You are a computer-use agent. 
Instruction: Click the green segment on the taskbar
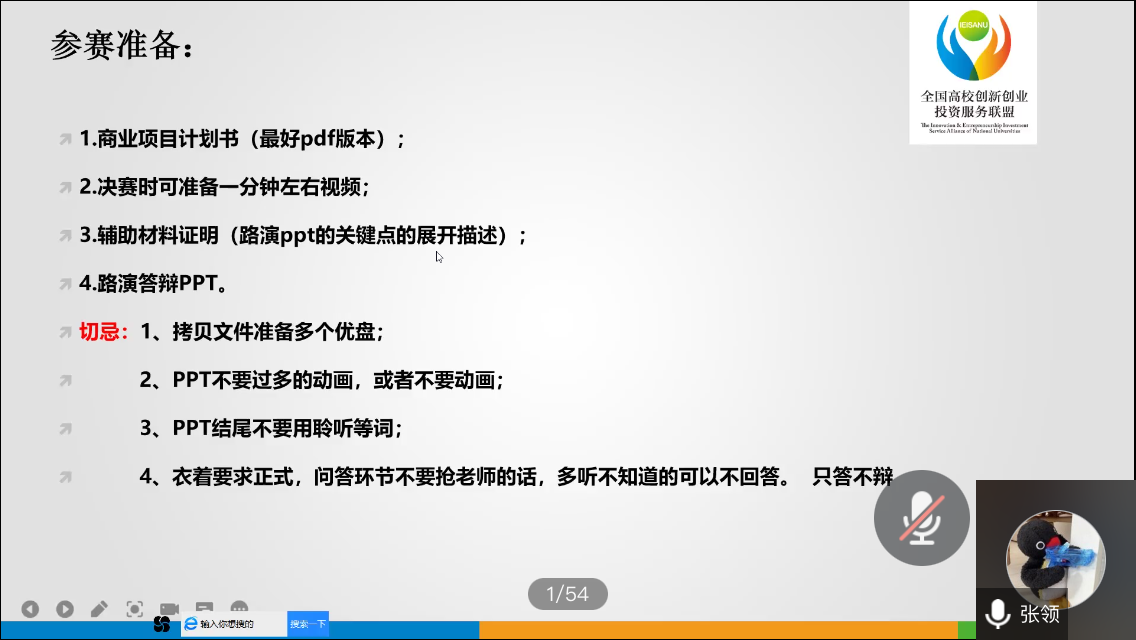[x=966, y=630]
